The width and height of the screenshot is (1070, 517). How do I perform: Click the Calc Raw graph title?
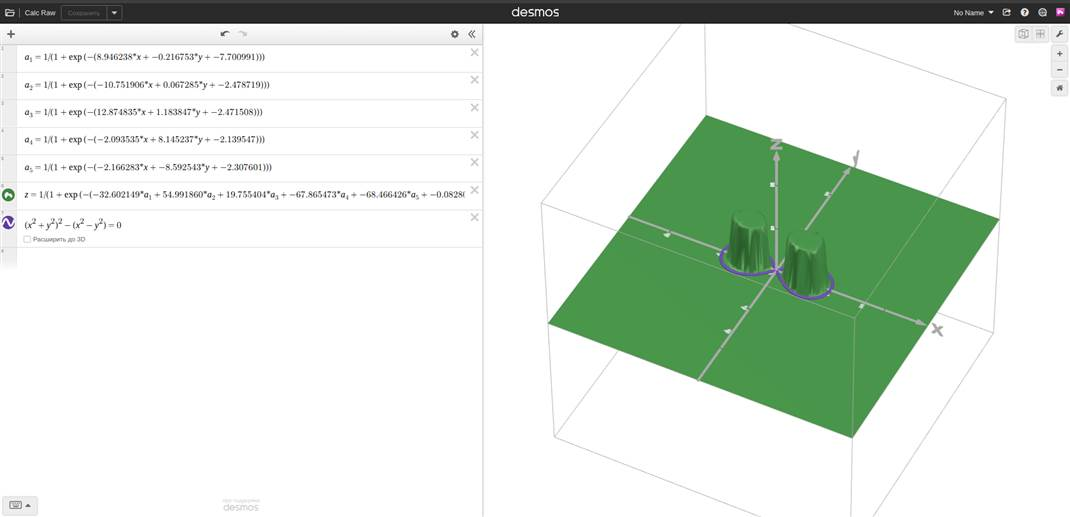click(40, 12)
